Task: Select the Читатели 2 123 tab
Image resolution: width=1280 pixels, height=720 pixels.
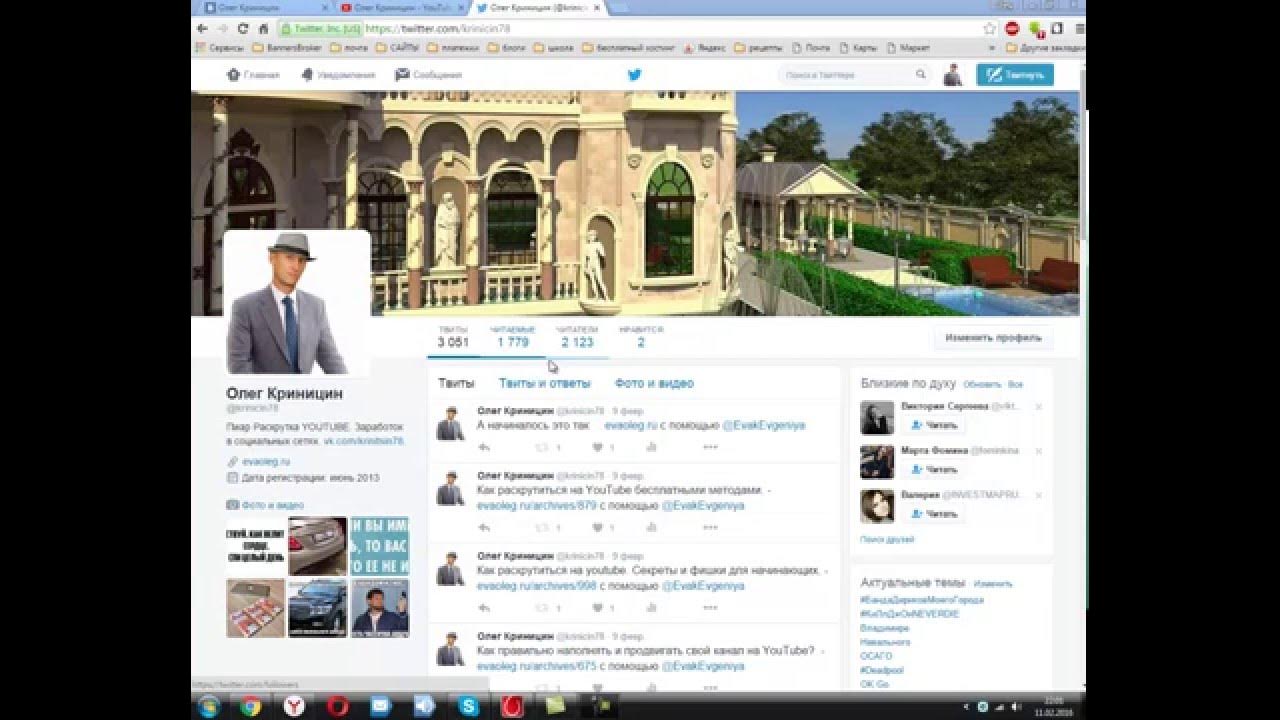Action: pos(577,336)
